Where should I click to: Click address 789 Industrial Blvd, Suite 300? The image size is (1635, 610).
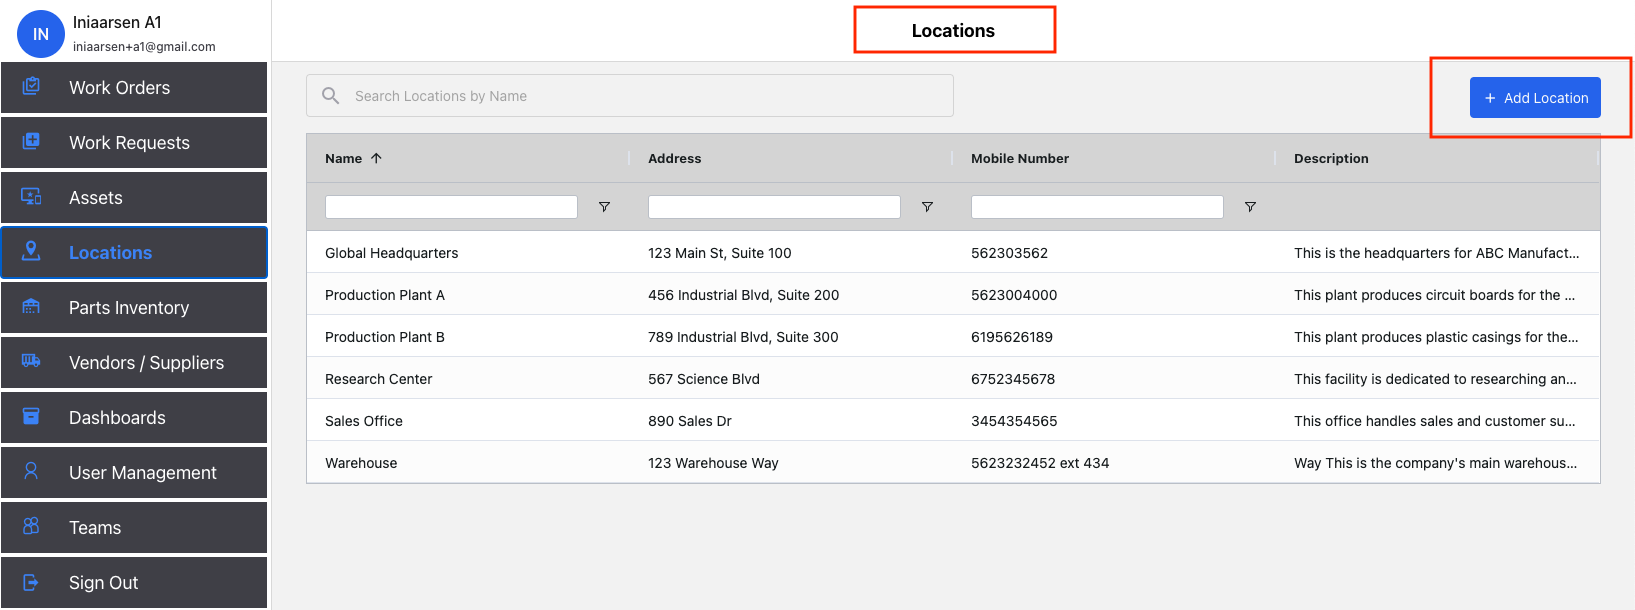coord(744,337)
